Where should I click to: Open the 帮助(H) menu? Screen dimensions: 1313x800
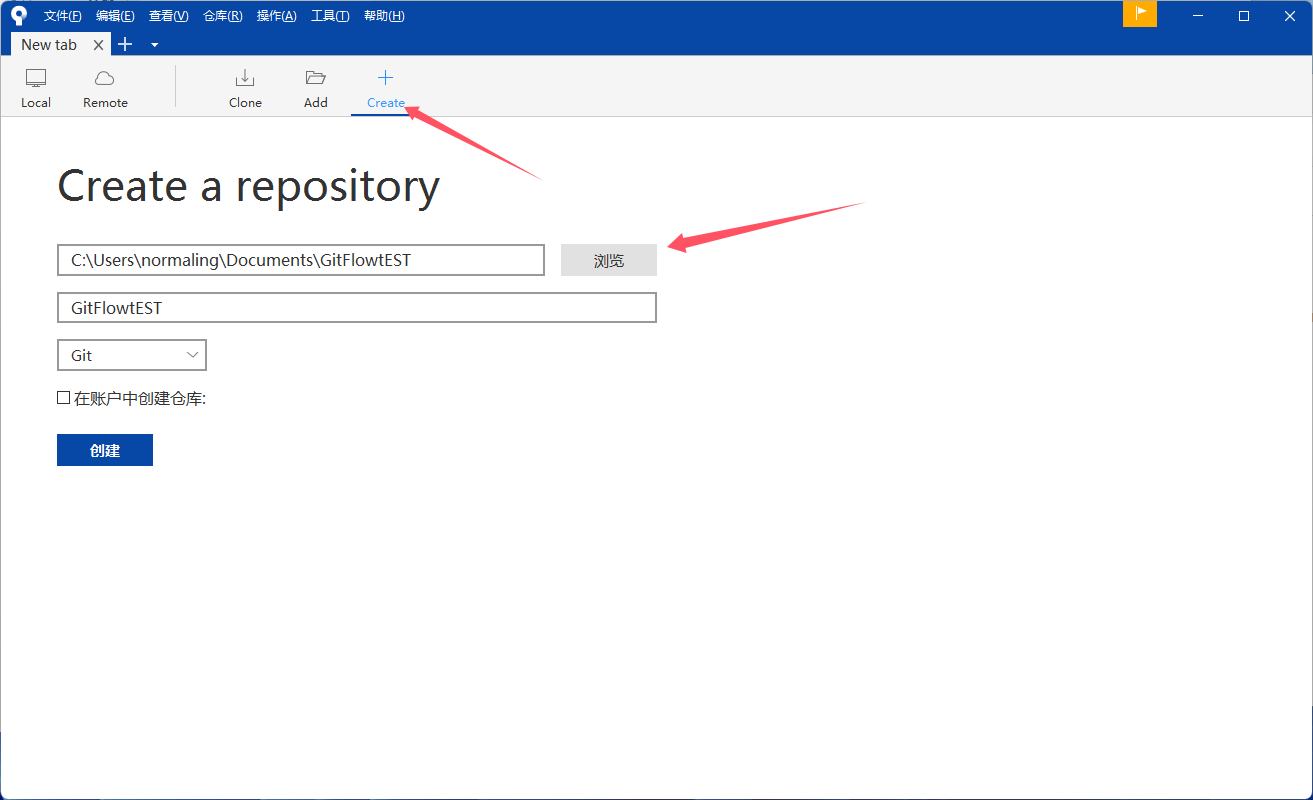[x=384, y=16]
